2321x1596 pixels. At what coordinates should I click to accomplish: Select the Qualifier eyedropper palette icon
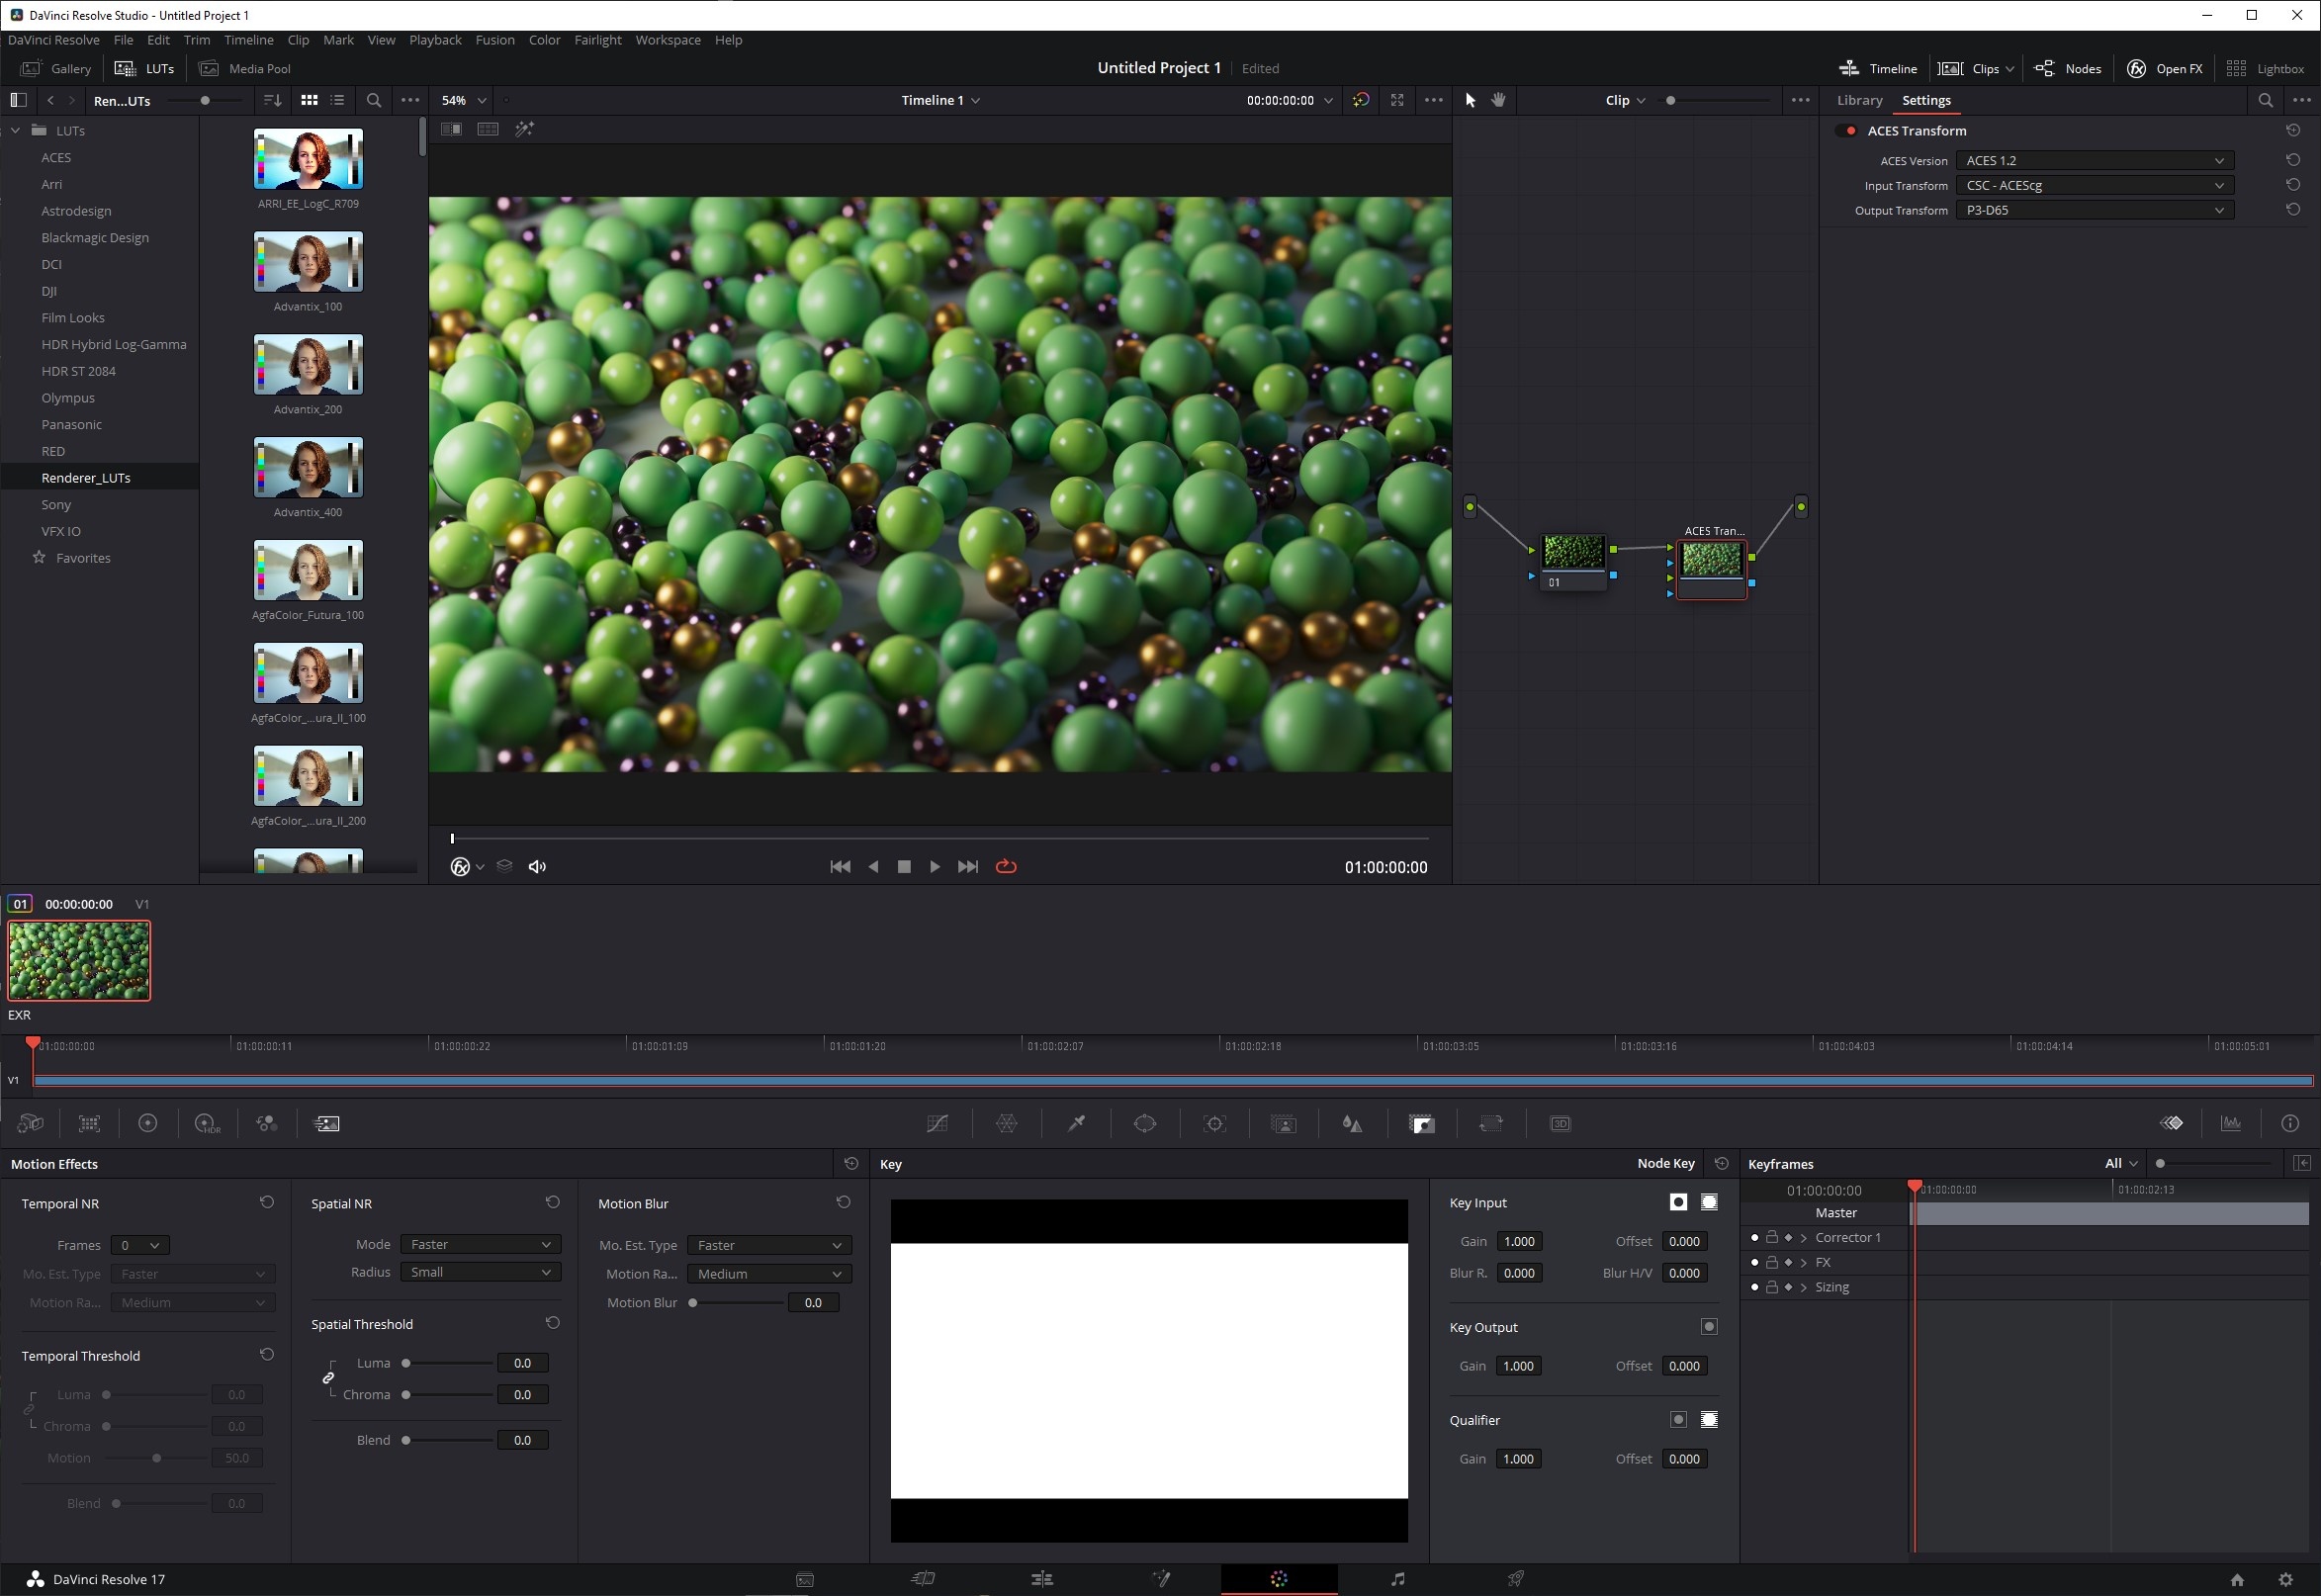tap(1076, 1124)
